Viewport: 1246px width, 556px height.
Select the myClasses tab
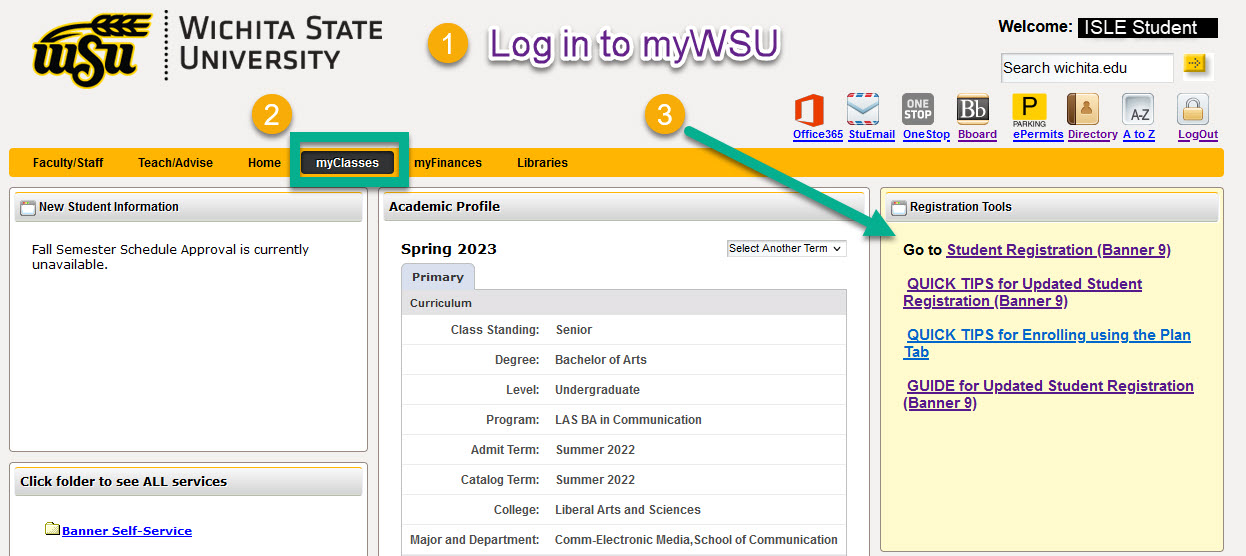[x=348, y=163]
